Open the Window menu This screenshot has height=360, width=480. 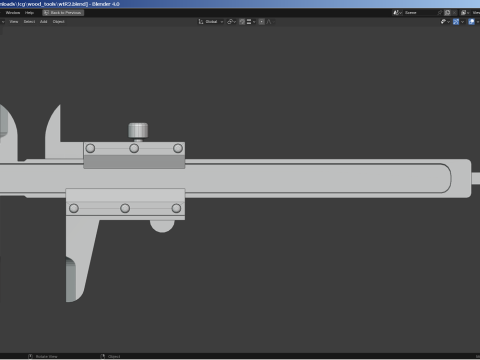[13, 13]
